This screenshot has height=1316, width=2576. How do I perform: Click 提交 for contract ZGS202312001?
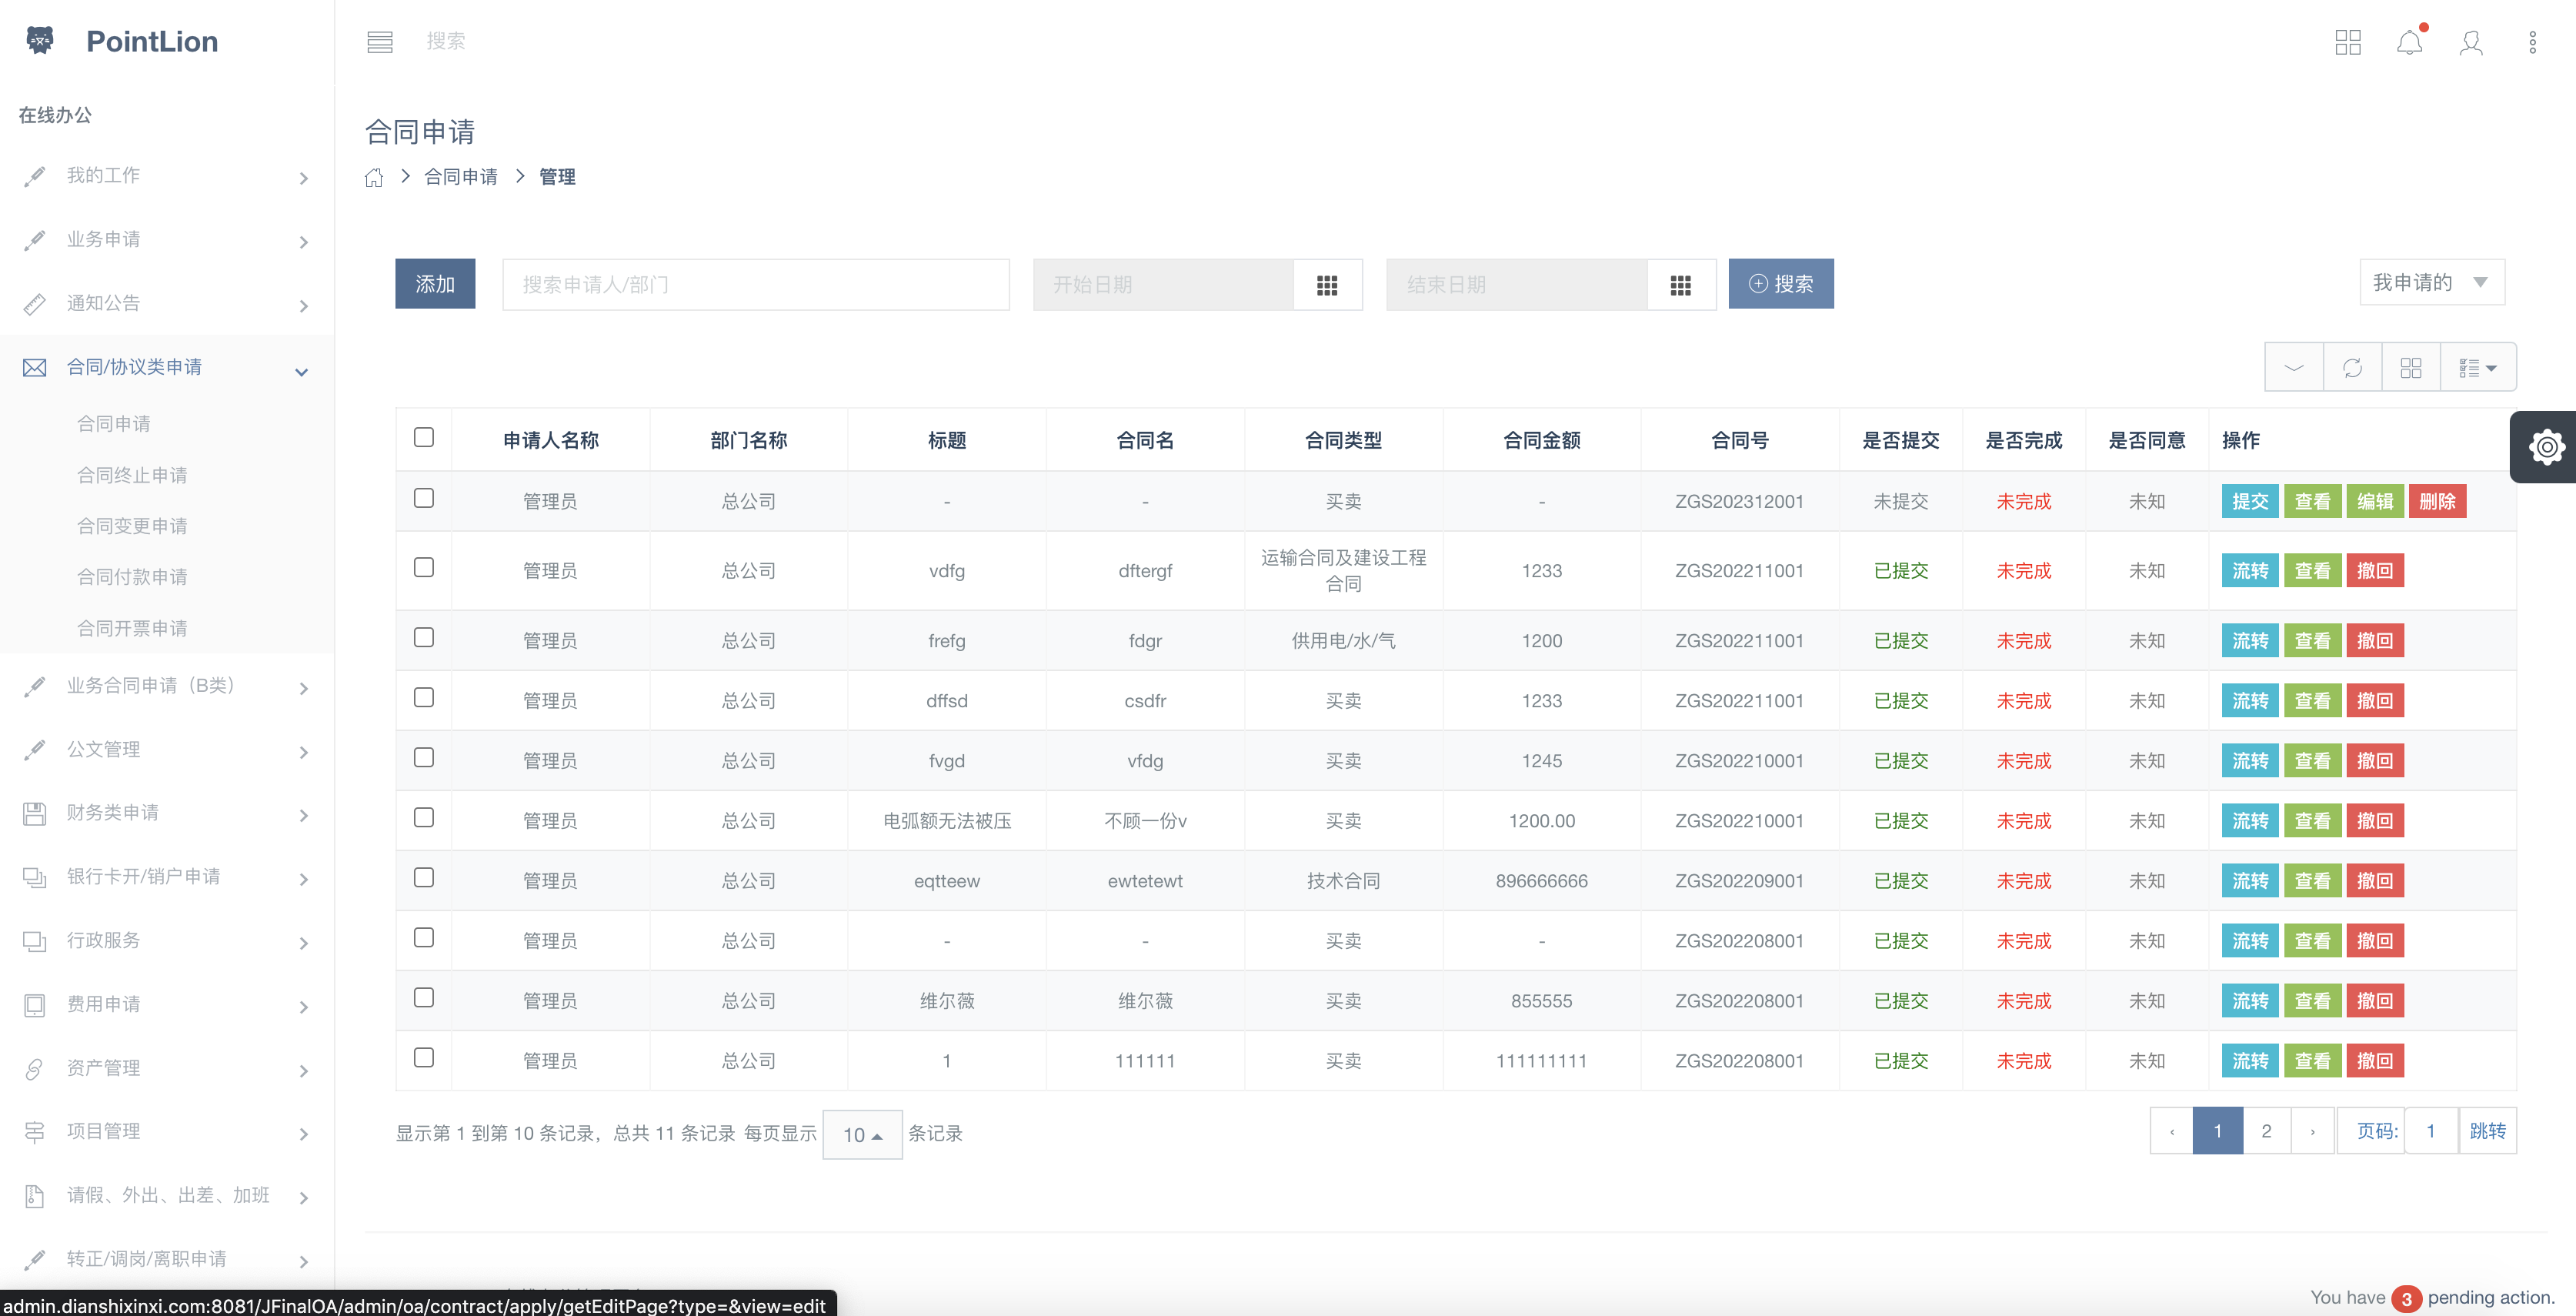click(2250, 501)
